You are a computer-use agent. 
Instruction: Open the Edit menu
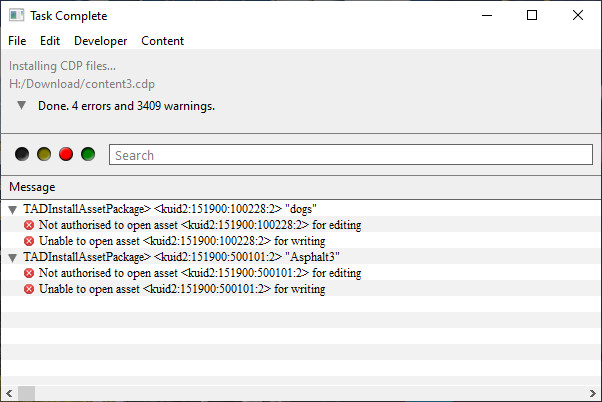(50, 41)
